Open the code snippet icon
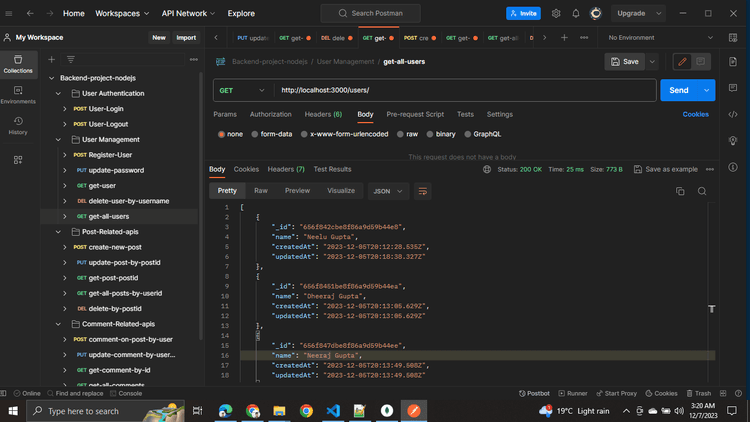The height and width of the screenshot is (422, 750). (733, 114)
